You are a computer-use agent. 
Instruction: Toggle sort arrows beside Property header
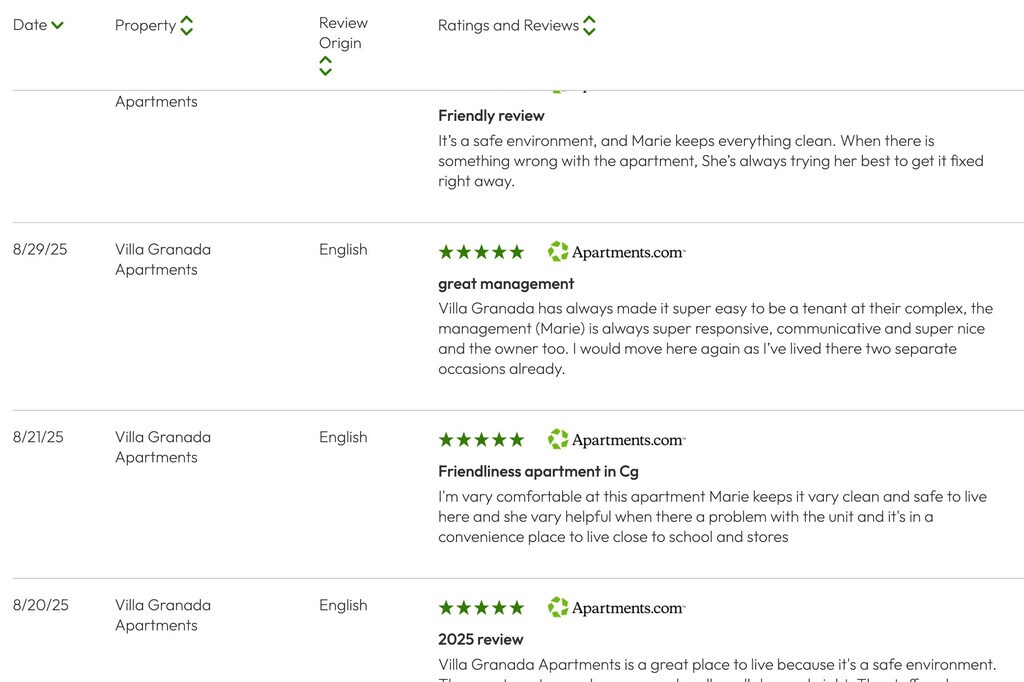186,26
